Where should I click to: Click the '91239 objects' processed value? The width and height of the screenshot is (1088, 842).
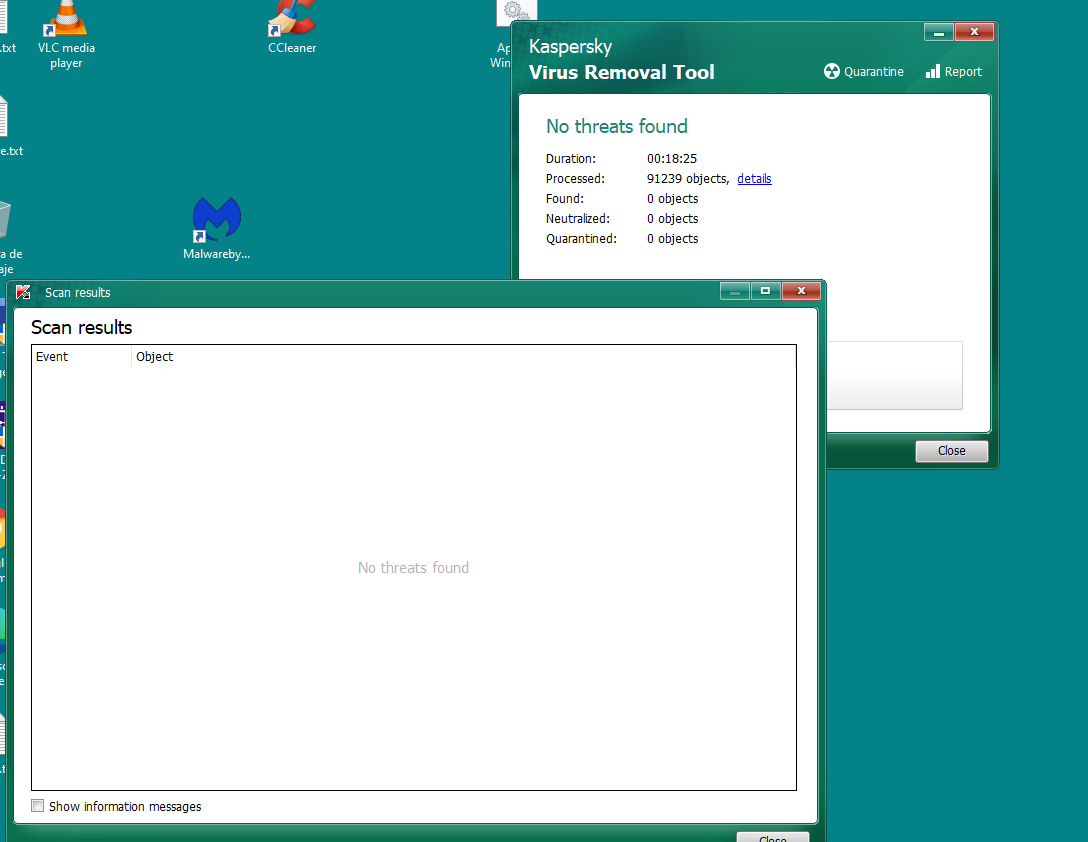coord(688,178)
